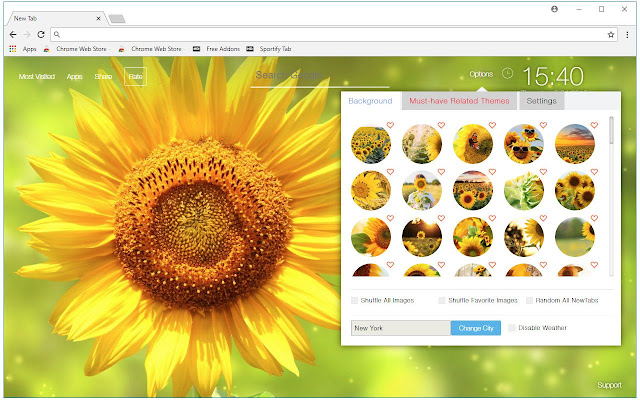Click the clock icon next to Options

coord(507,73)
